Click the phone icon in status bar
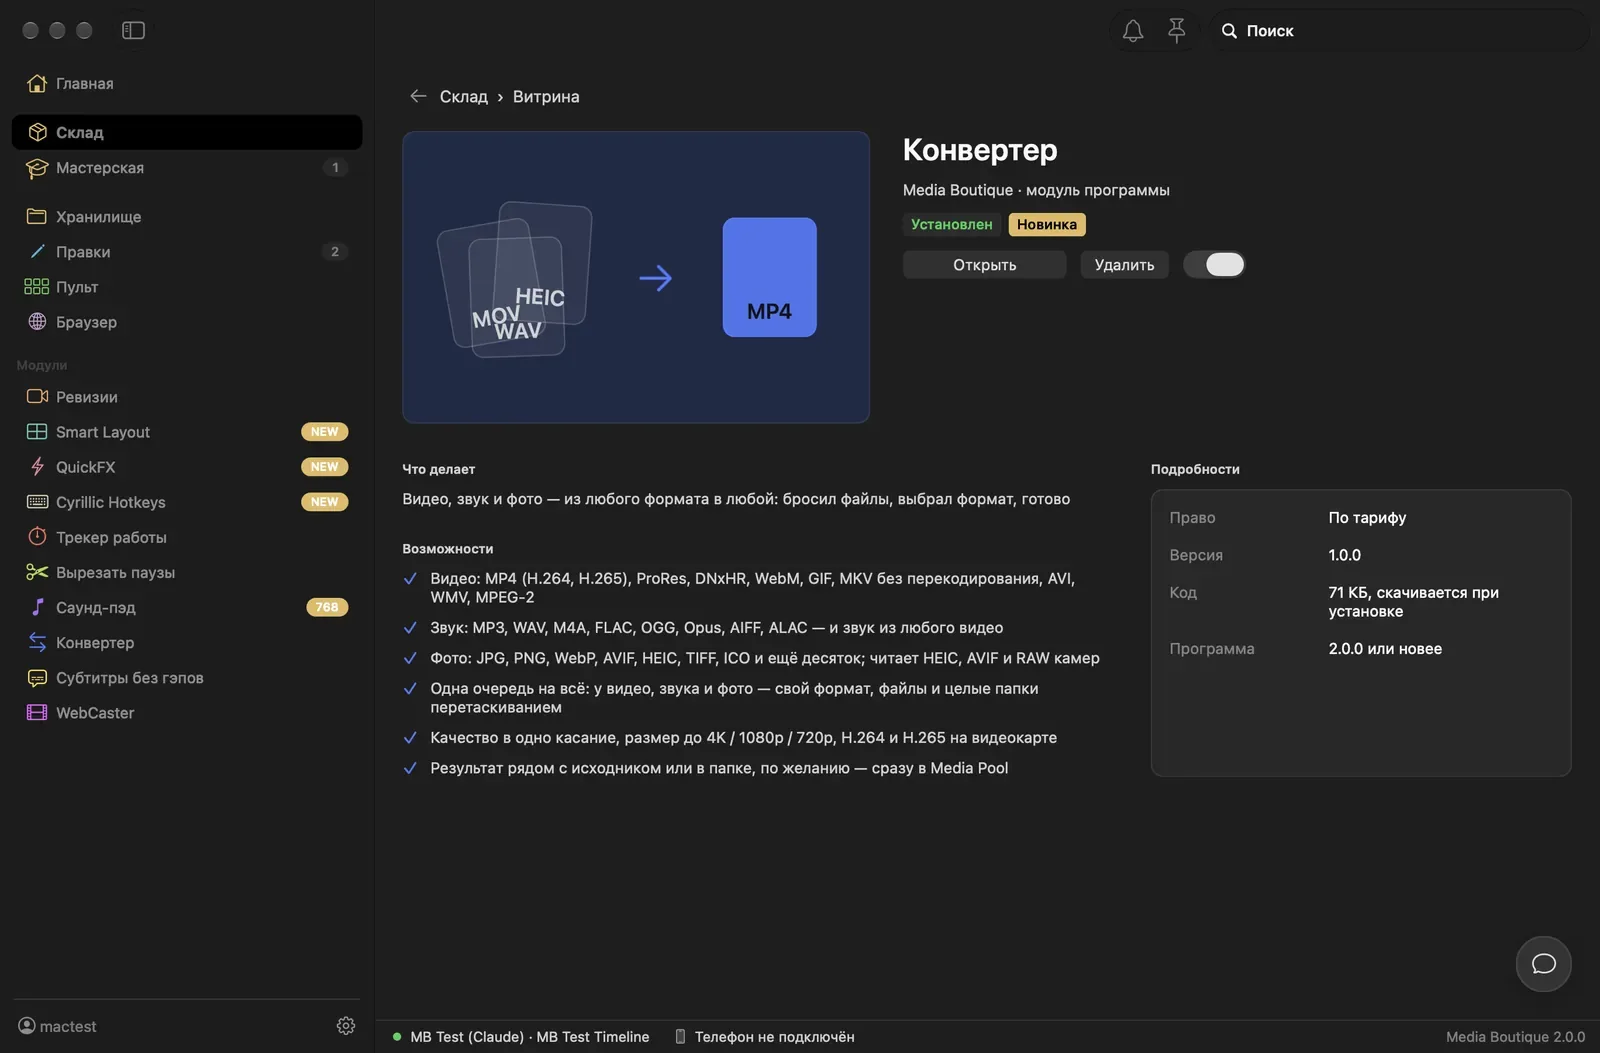The width and height of the screenshot is (1600, 1053). point(680,1037)
